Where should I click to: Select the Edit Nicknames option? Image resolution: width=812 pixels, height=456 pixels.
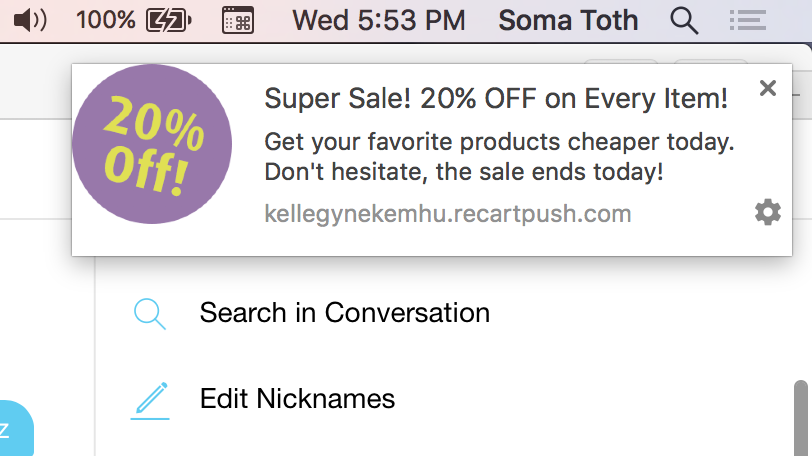coord(297,399)
